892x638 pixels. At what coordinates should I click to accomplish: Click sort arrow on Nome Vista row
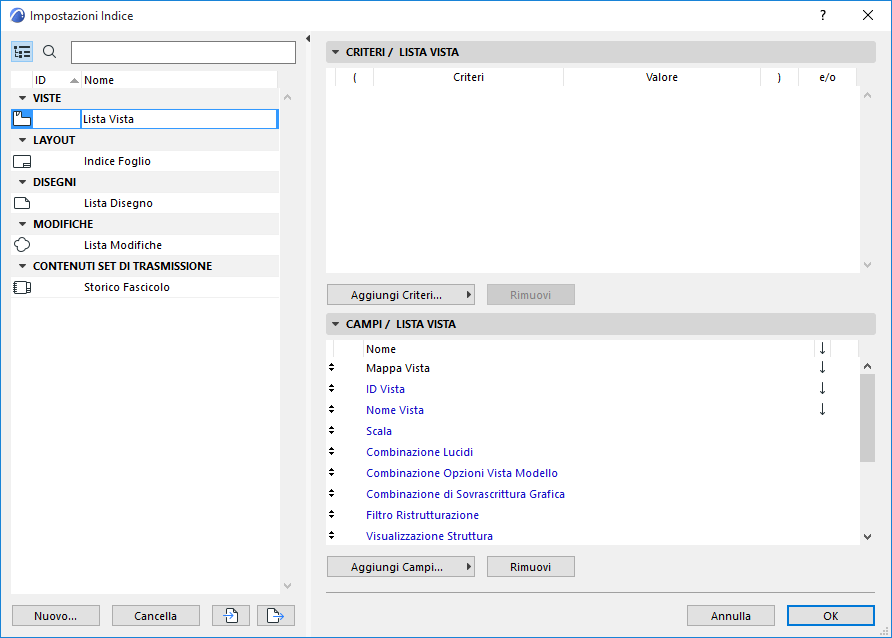click(823, 410)
